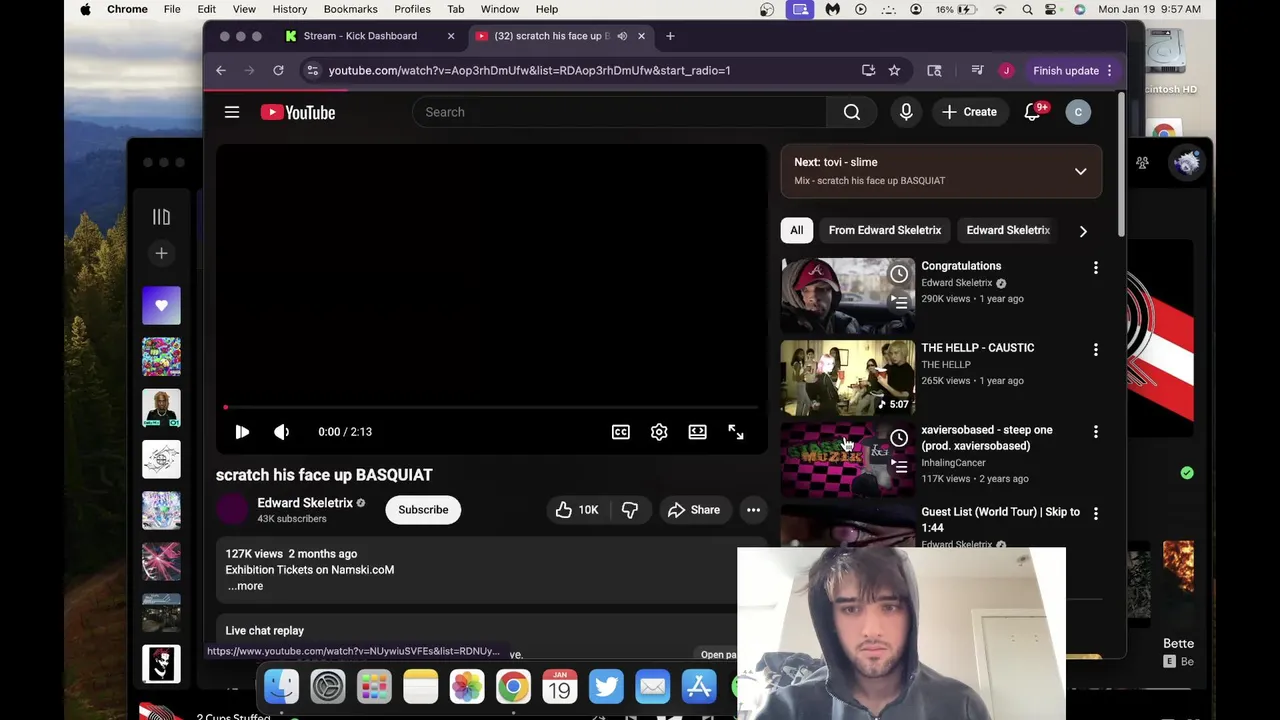This screenshot has width=1280, height=720.
Task: Open Spotlight search in the menu bar
Action: click(x=1028, y=9)
